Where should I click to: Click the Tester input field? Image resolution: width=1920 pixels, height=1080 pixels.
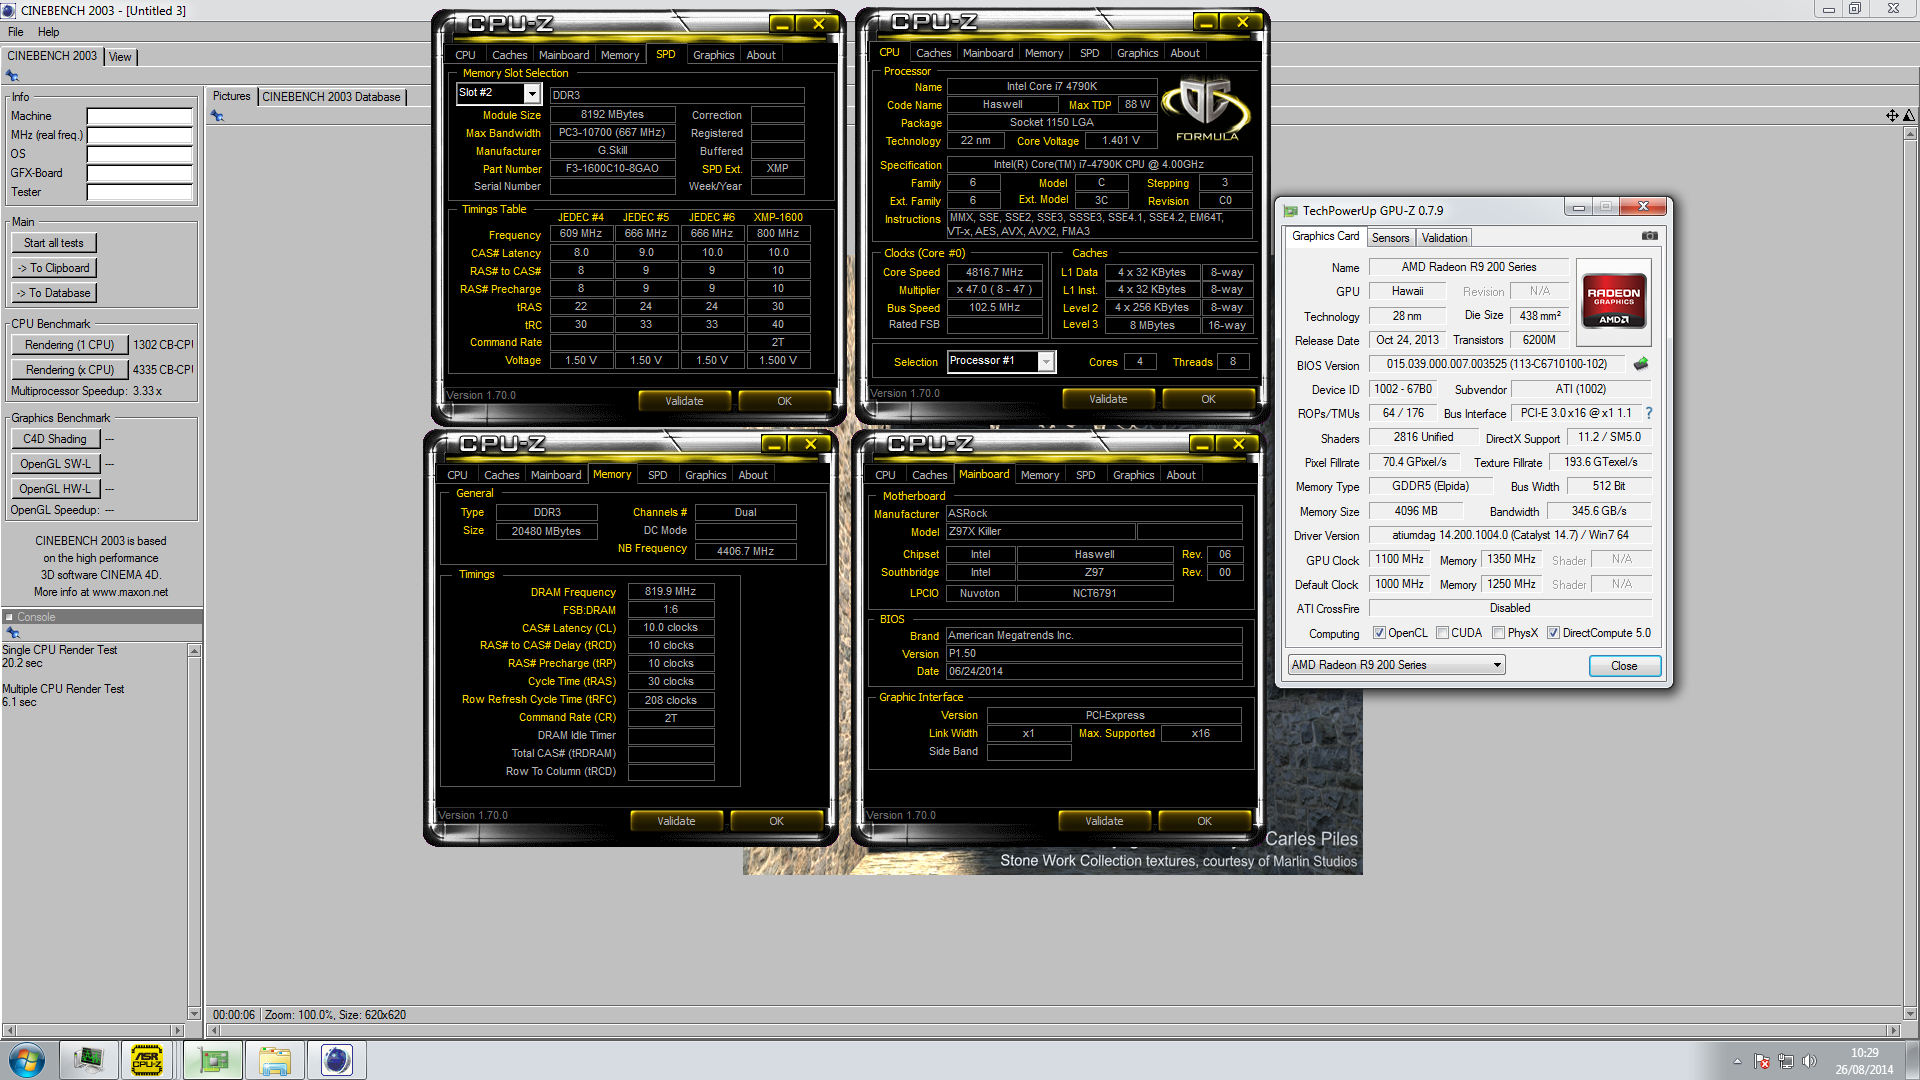coord(139,192)
